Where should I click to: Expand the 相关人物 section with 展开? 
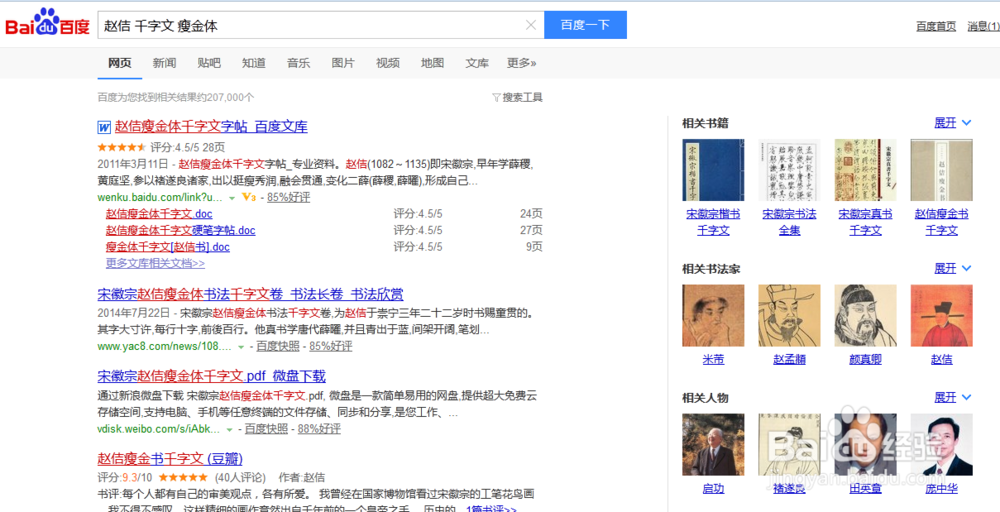[952, 398]
